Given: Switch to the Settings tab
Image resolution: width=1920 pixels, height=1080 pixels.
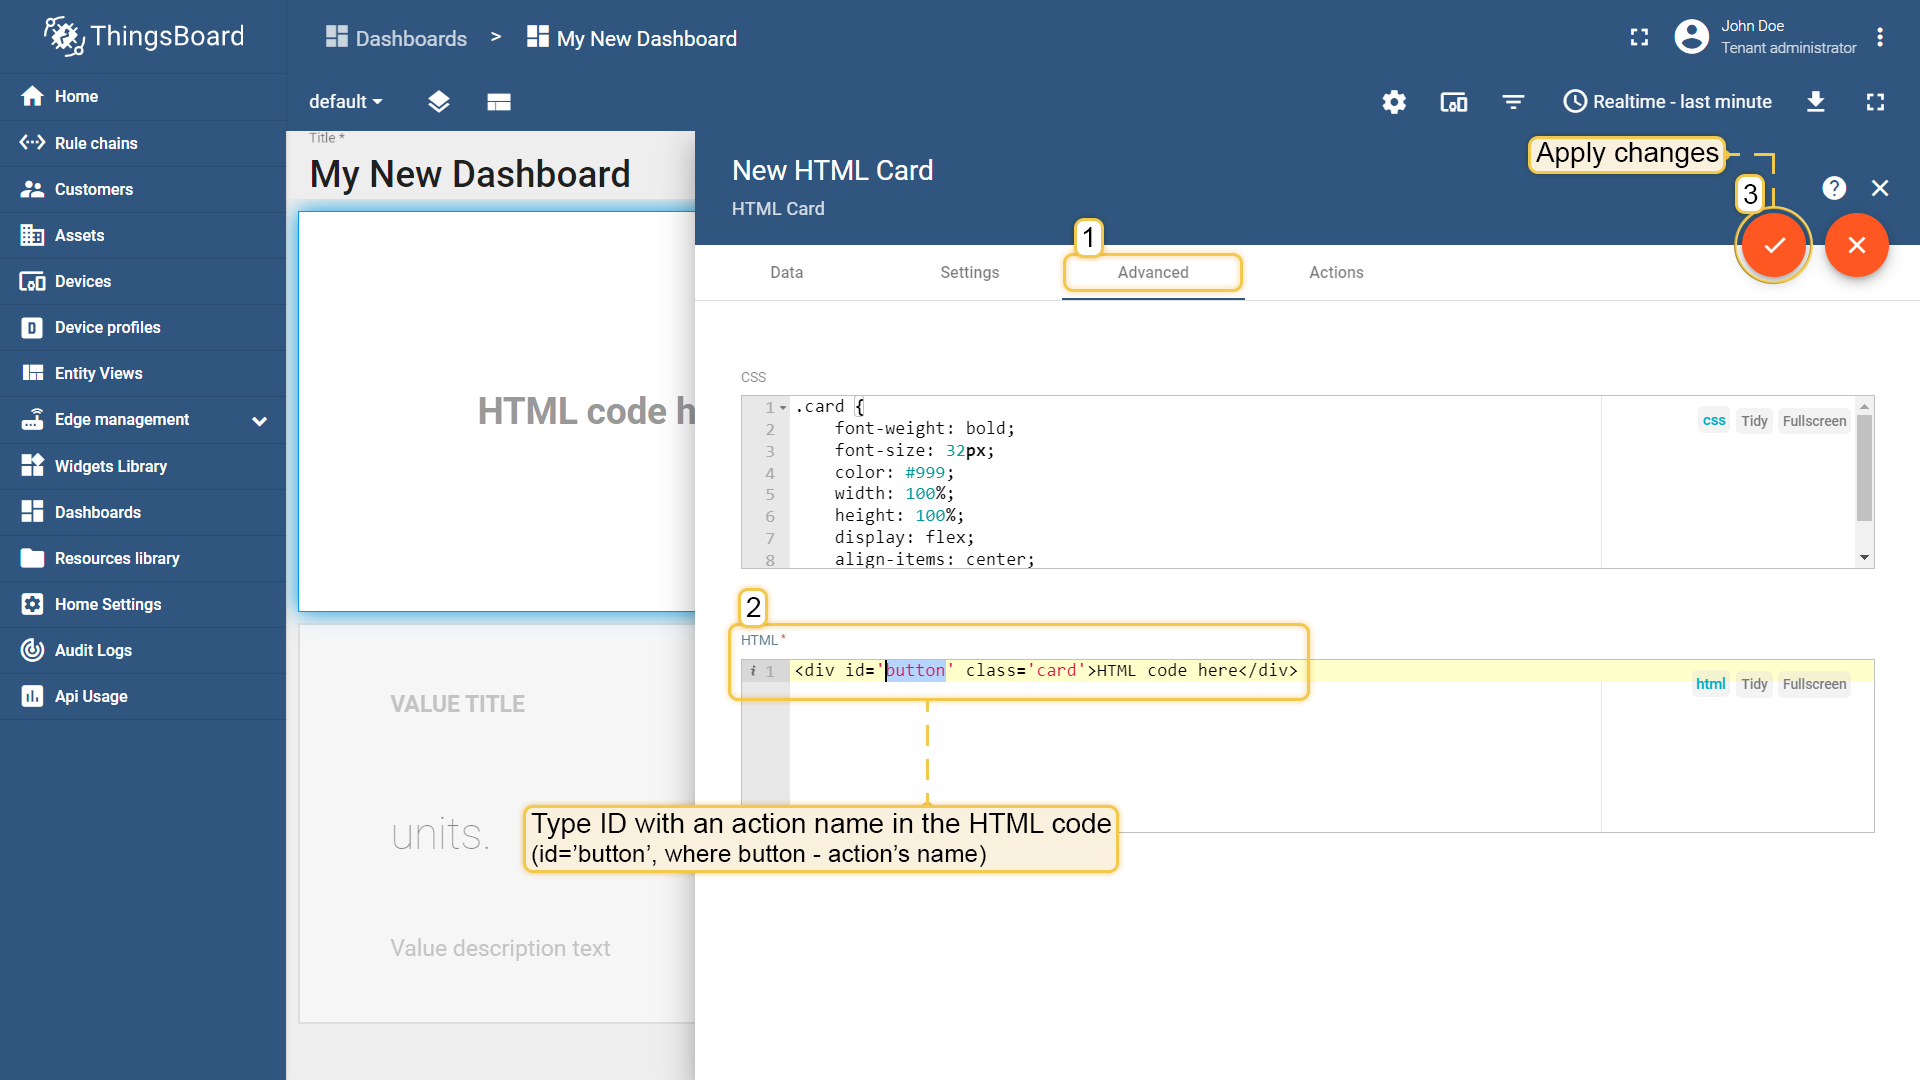Looking at the screenshot, I should coord(970,272).
